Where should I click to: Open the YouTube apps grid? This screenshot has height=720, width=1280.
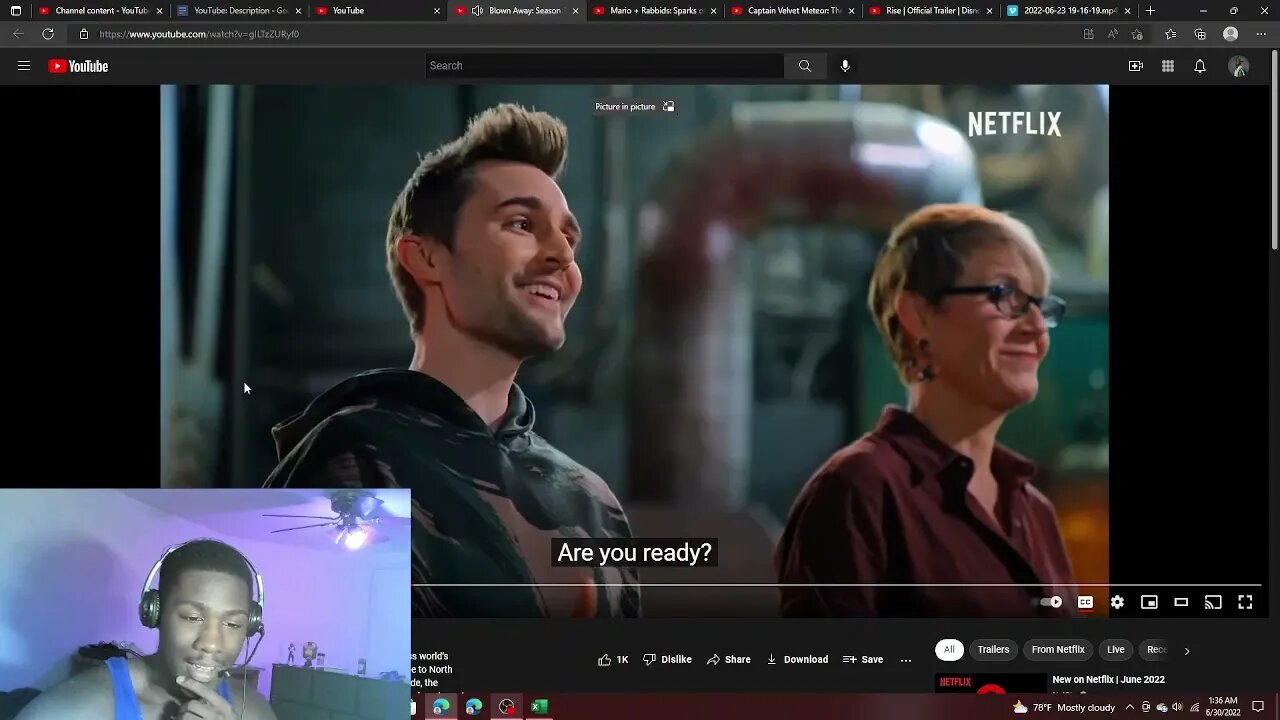(x=1167, y=66)
